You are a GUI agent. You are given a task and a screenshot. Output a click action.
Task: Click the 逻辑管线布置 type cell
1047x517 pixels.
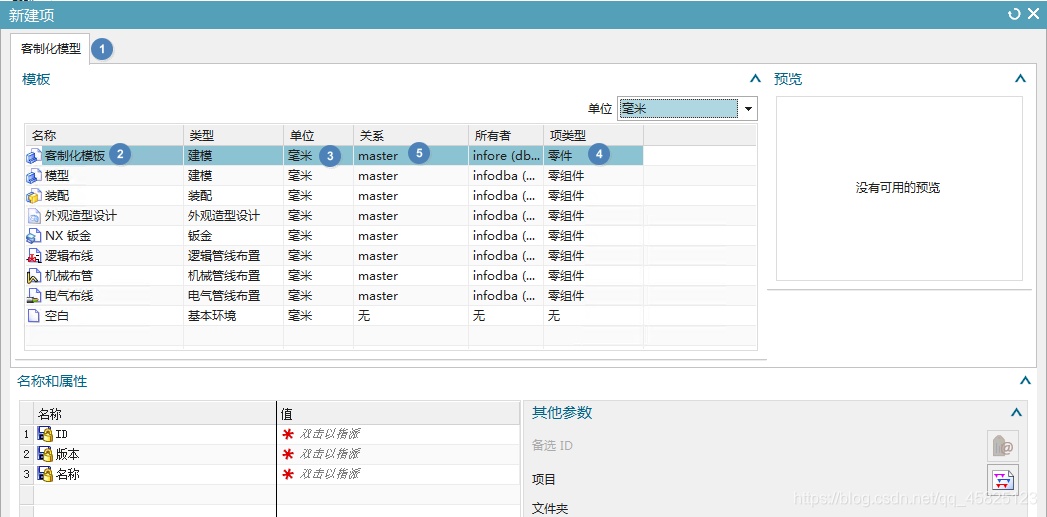234,256
